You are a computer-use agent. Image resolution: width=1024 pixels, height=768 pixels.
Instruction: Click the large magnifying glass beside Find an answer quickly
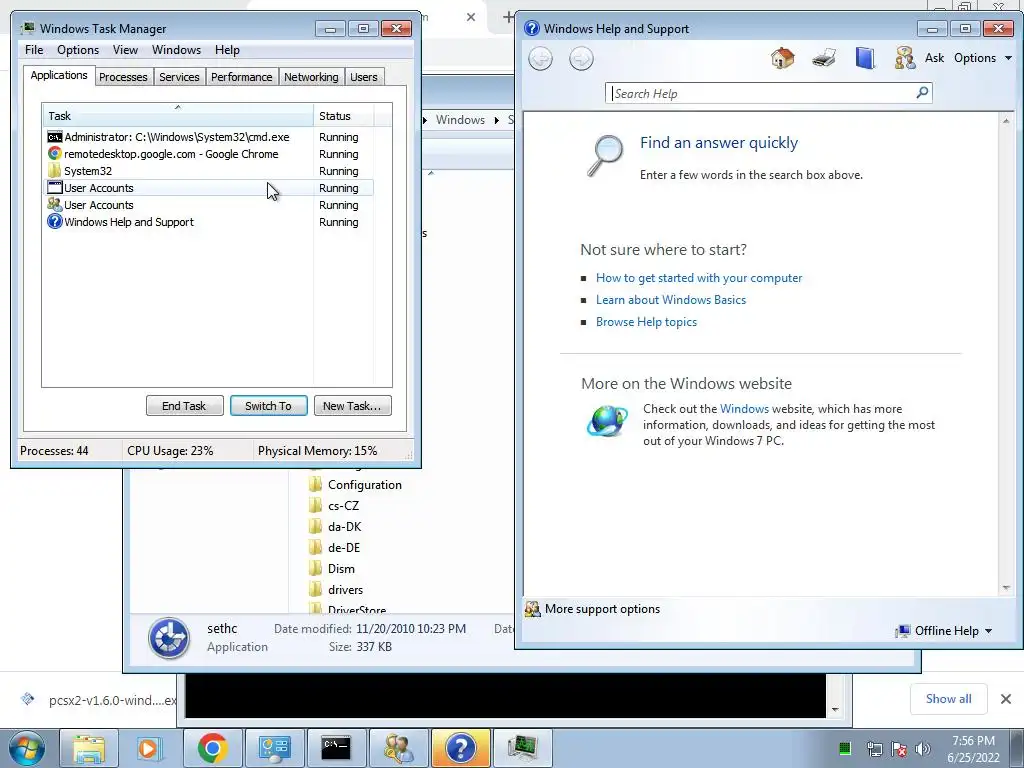tap(605, 155)
